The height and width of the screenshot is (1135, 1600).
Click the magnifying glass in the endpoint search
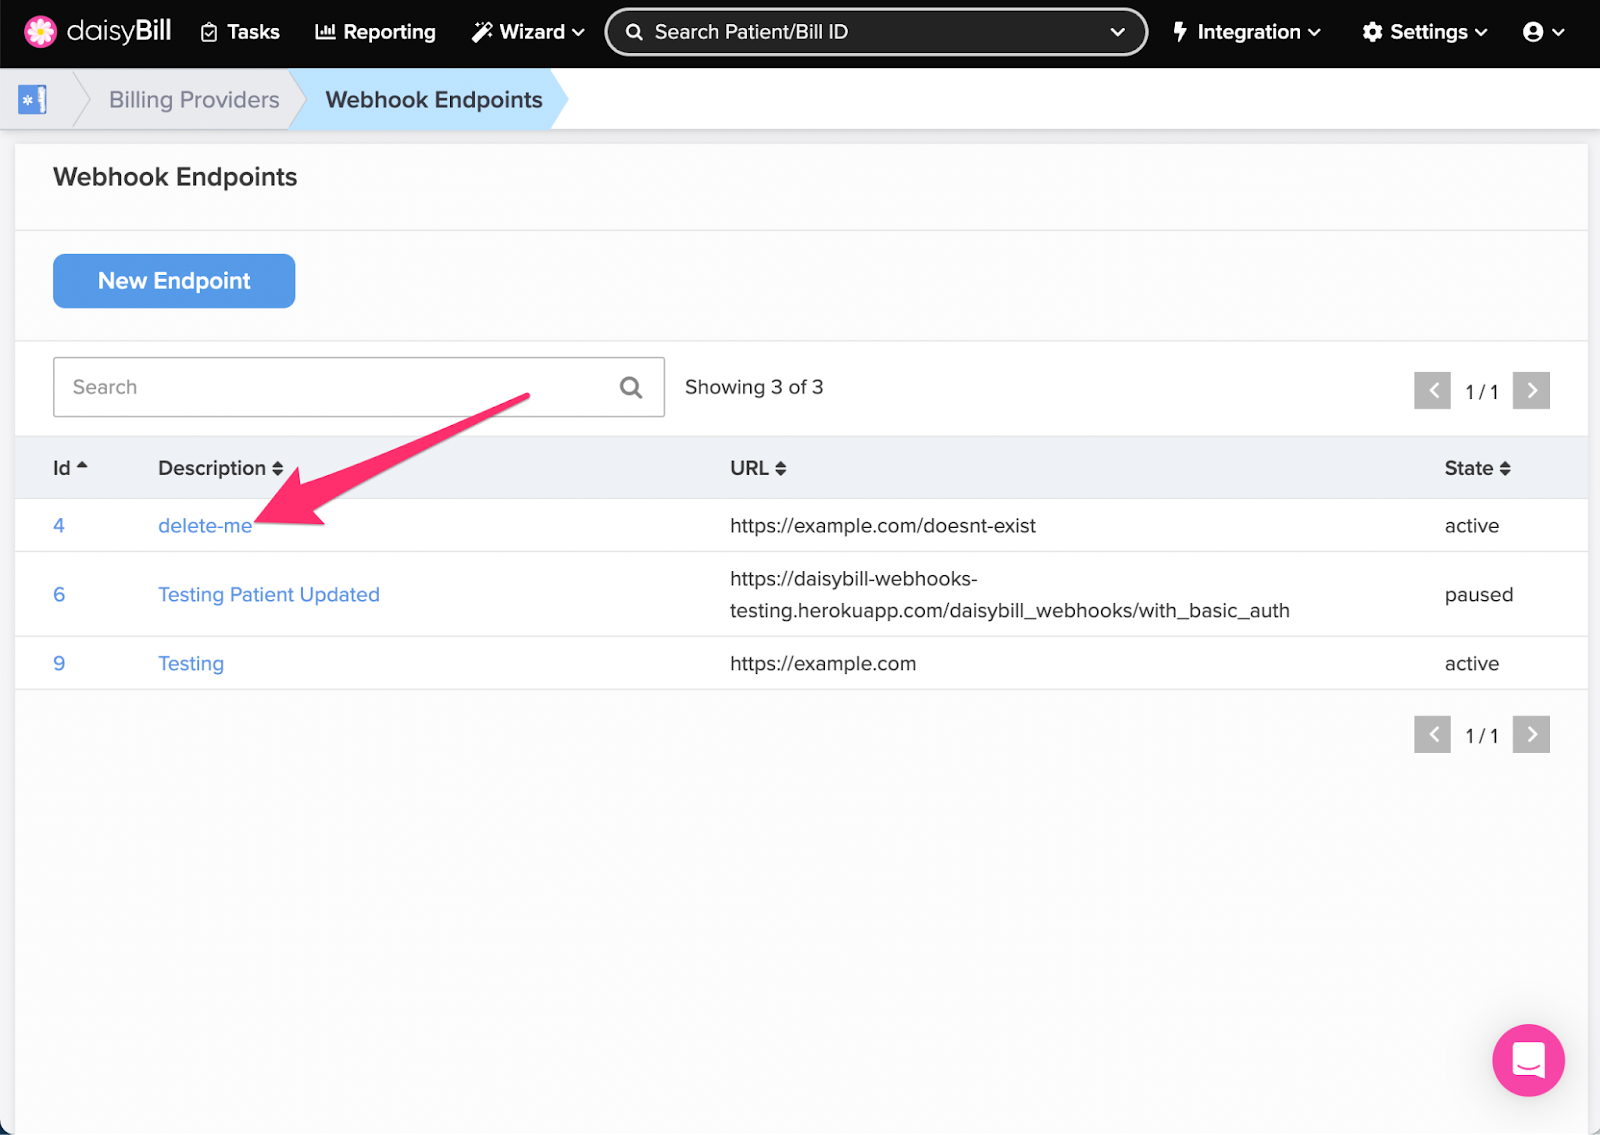point(631,387)
